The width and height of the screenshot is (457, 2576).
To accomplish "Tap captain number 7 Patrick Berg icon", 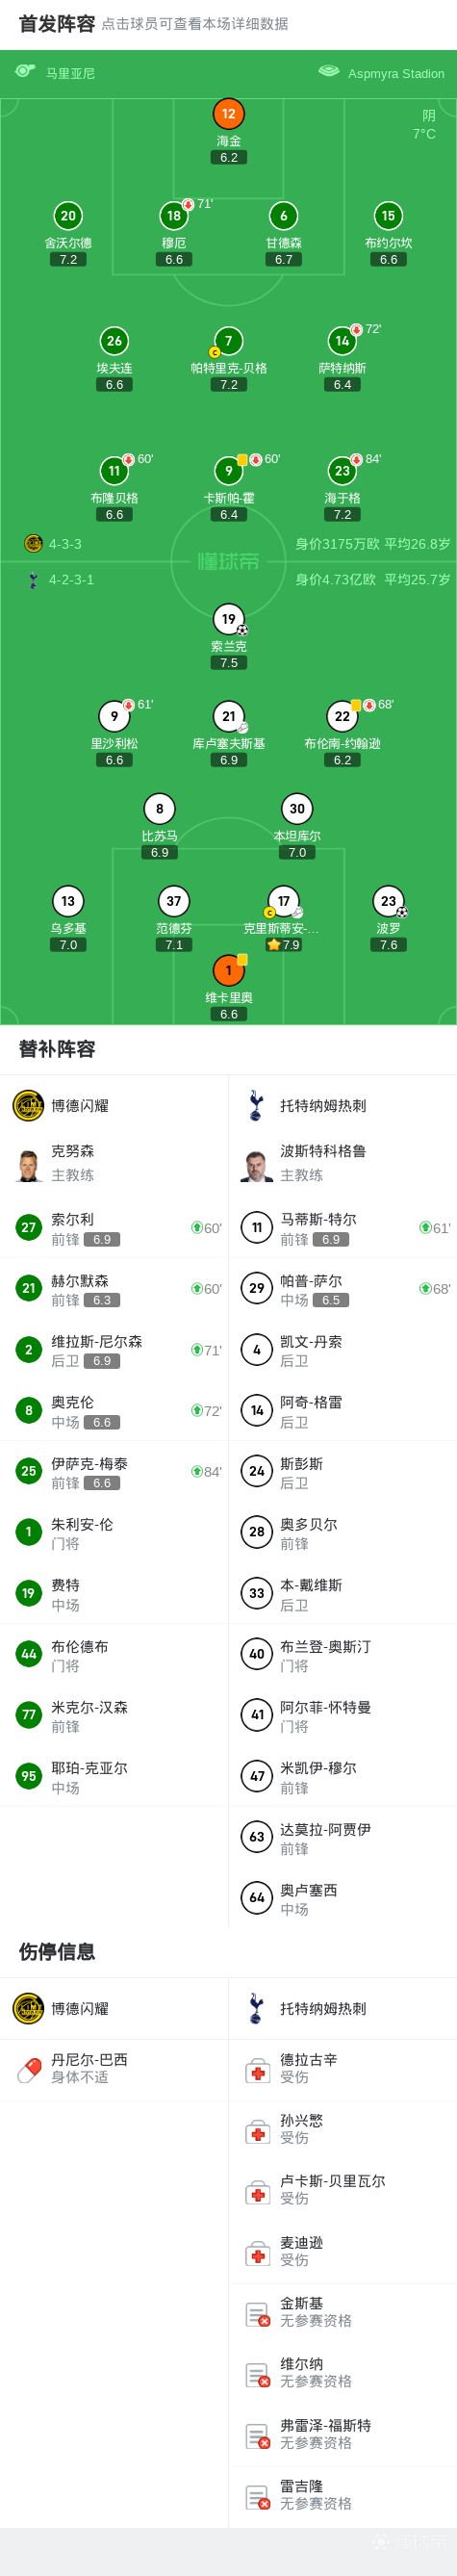I will 229,341.
